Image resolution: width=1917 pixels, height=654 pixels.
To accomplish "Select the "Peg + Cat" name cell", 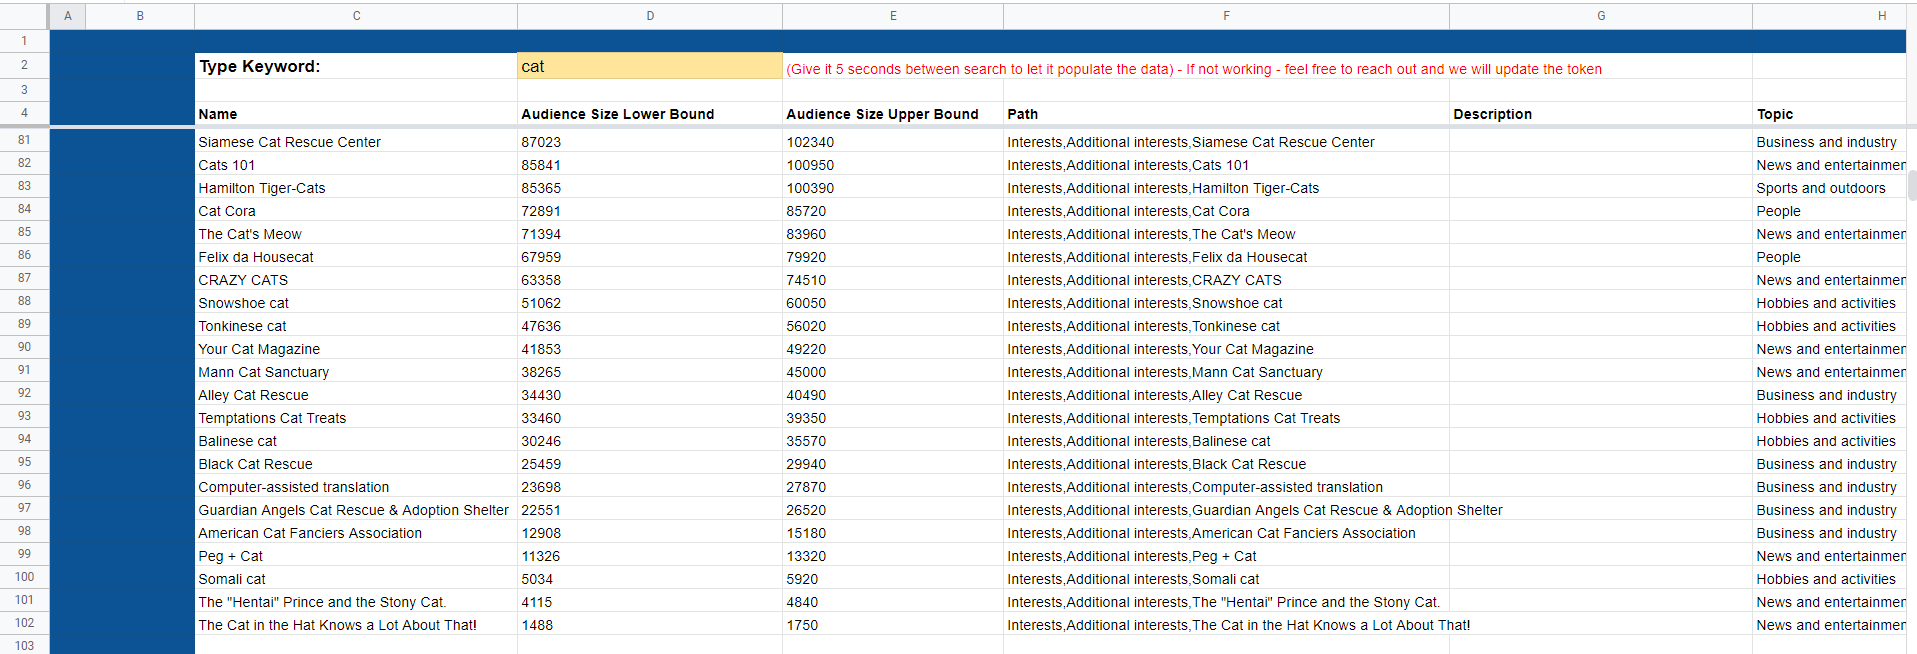I will [231, 556].
